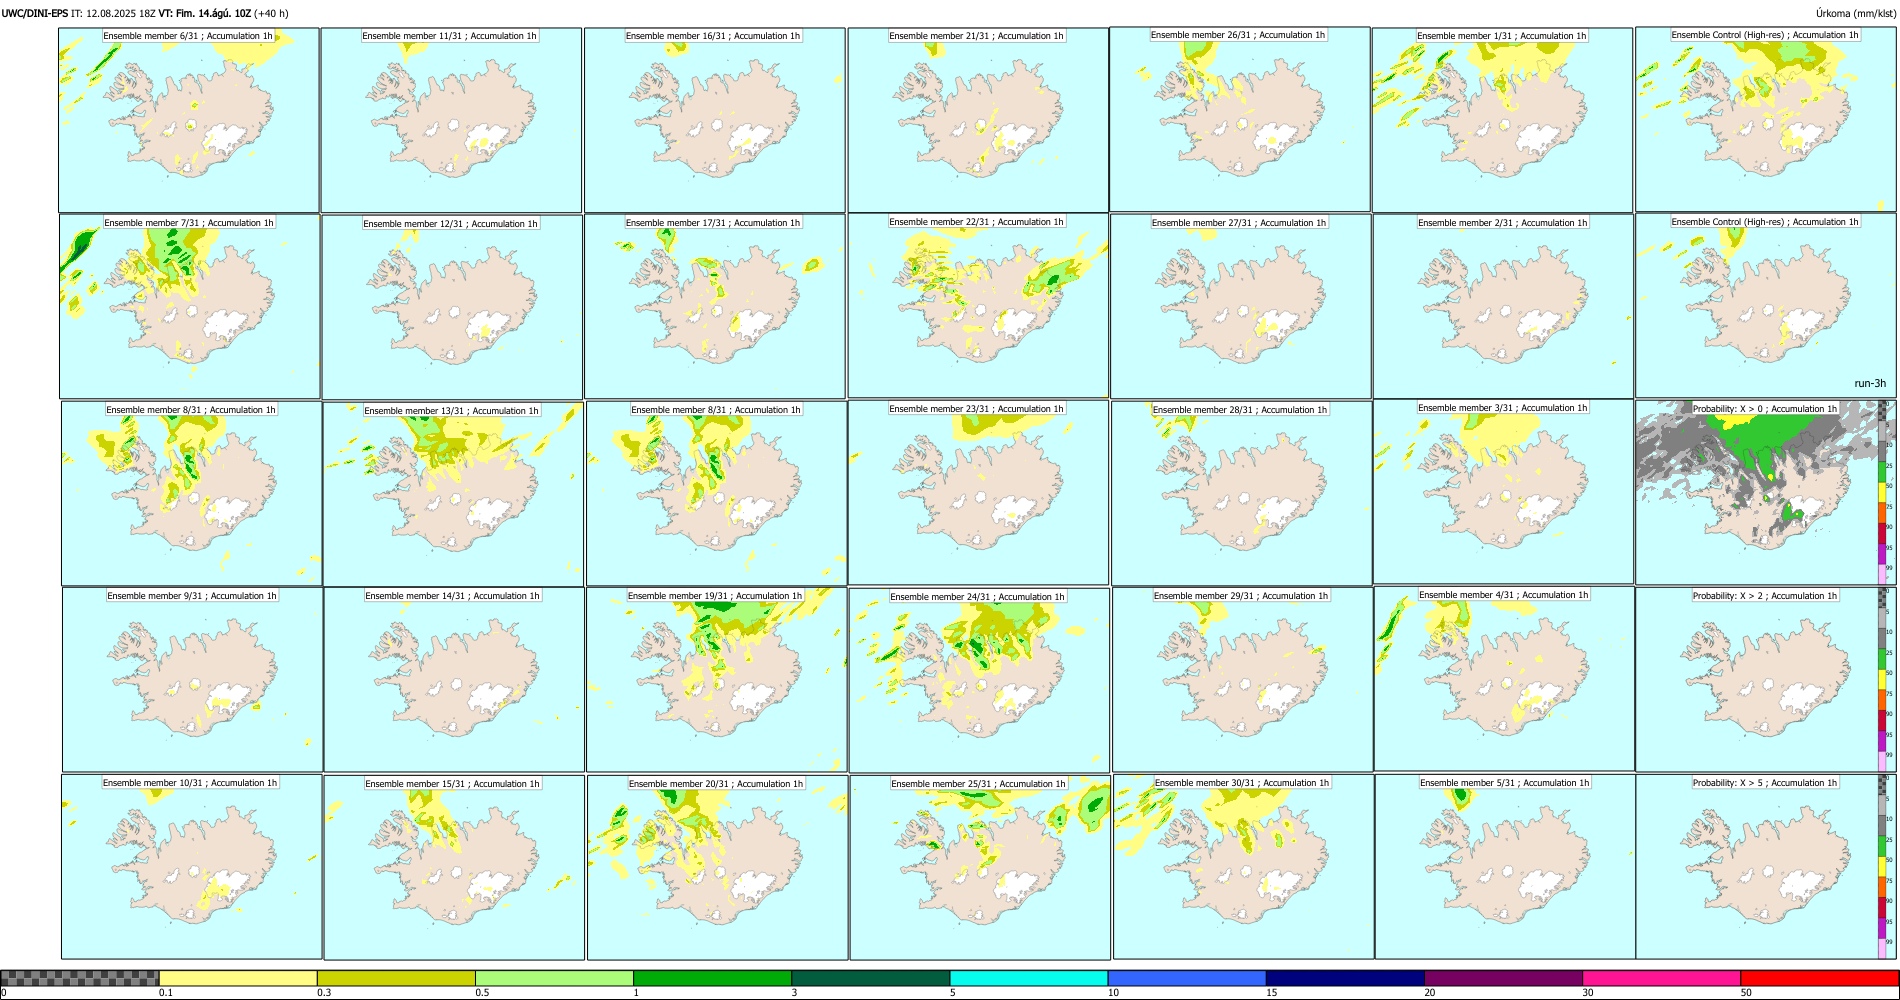The width and height of the screenshot is (1900, 1000).
Task: Click the 'run-3h' label on control map
Action: click(1870, 384)
